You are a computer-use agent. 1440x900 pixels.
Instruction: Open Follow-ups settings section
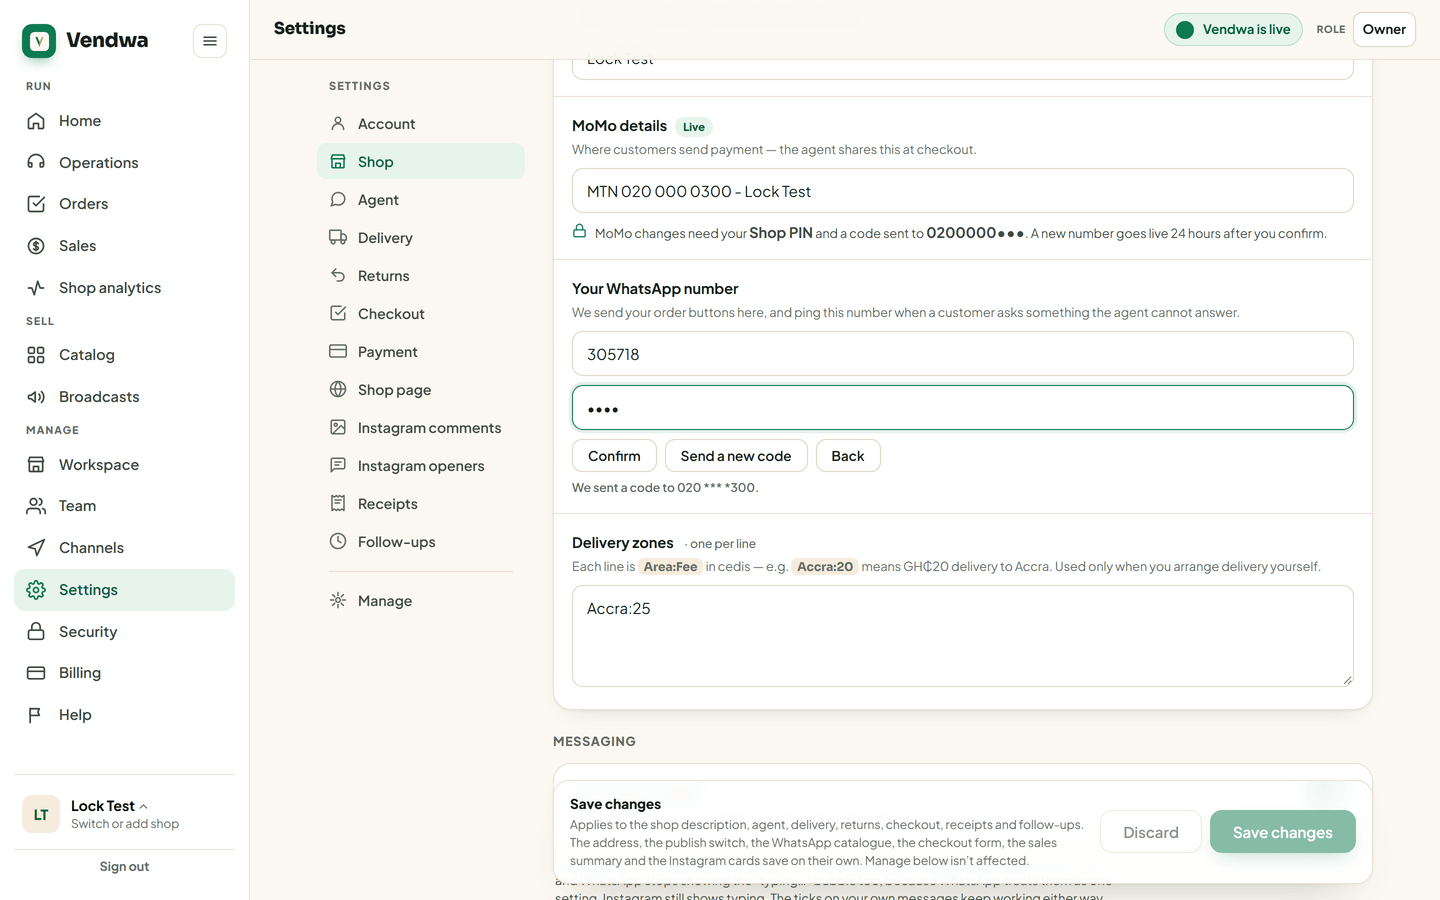point(421,542)
